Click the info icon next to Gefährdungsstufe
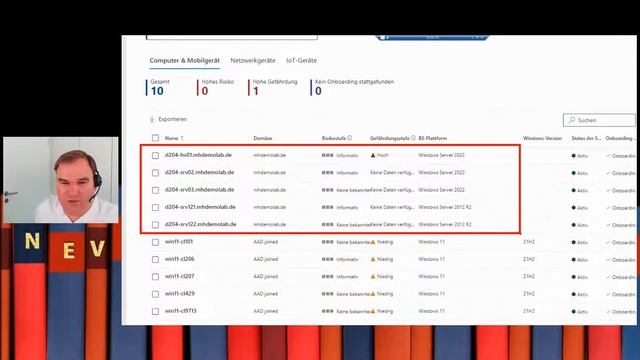Image resolution: width=640 pixels, height=360 pixels. 413,138
